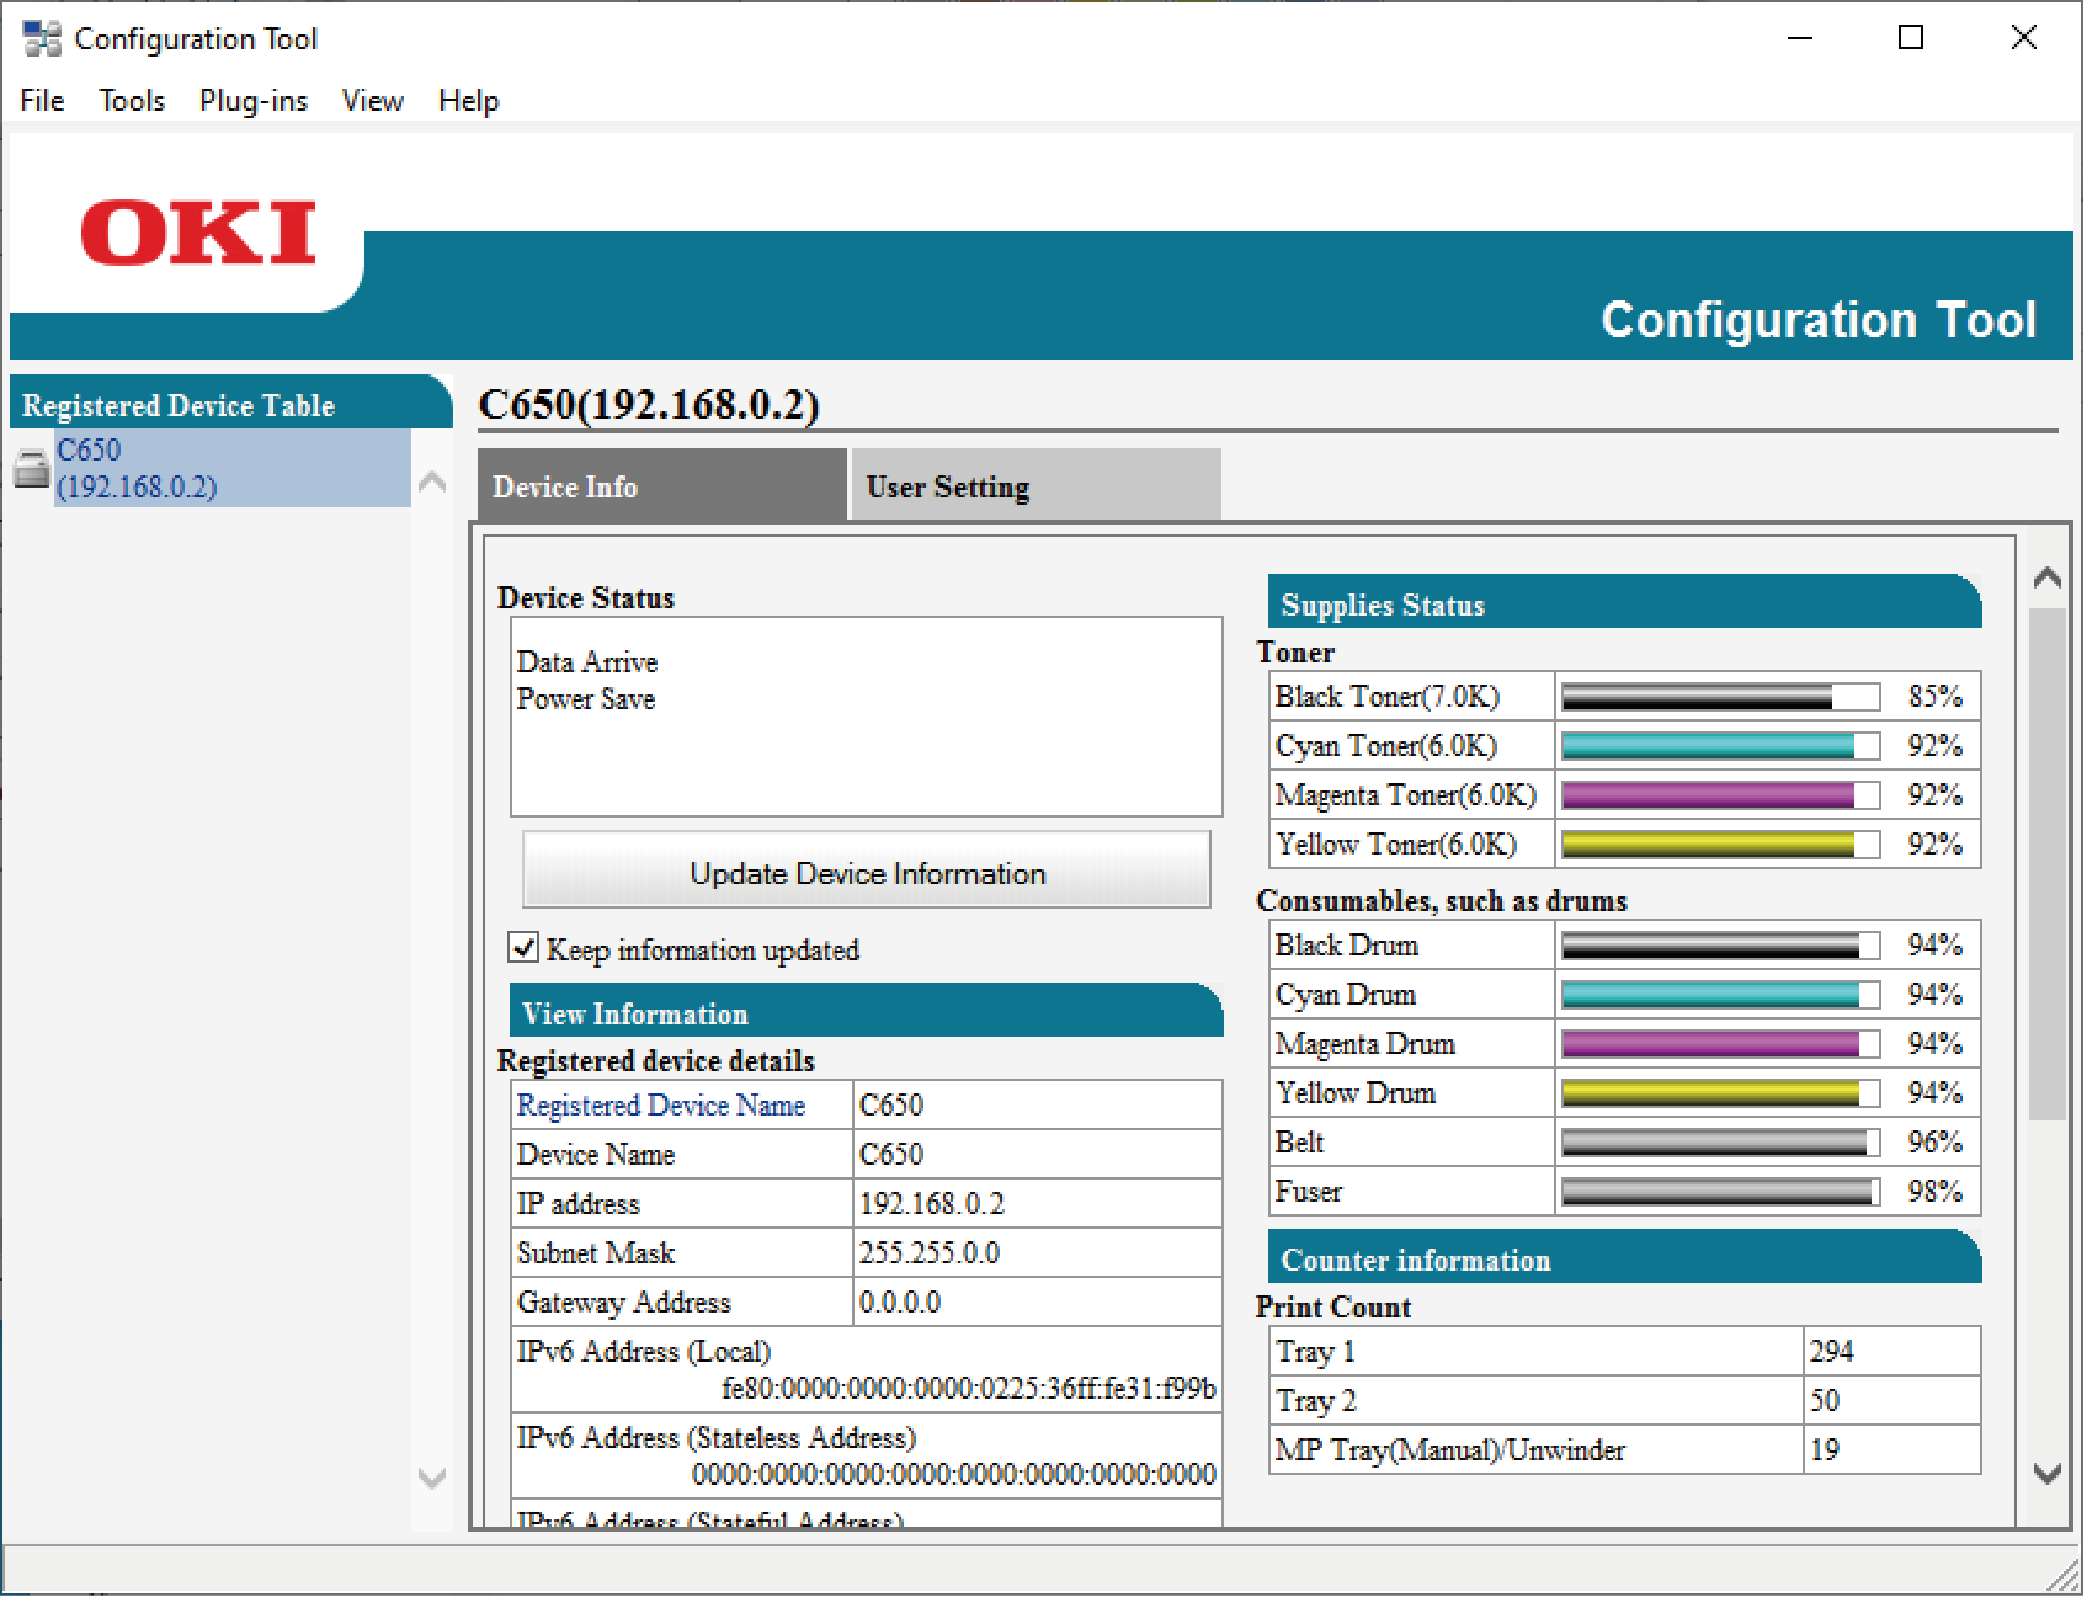This screenshot has width=2084, height=1597.
Task: Open the File menu
Action: click(42, 101)
